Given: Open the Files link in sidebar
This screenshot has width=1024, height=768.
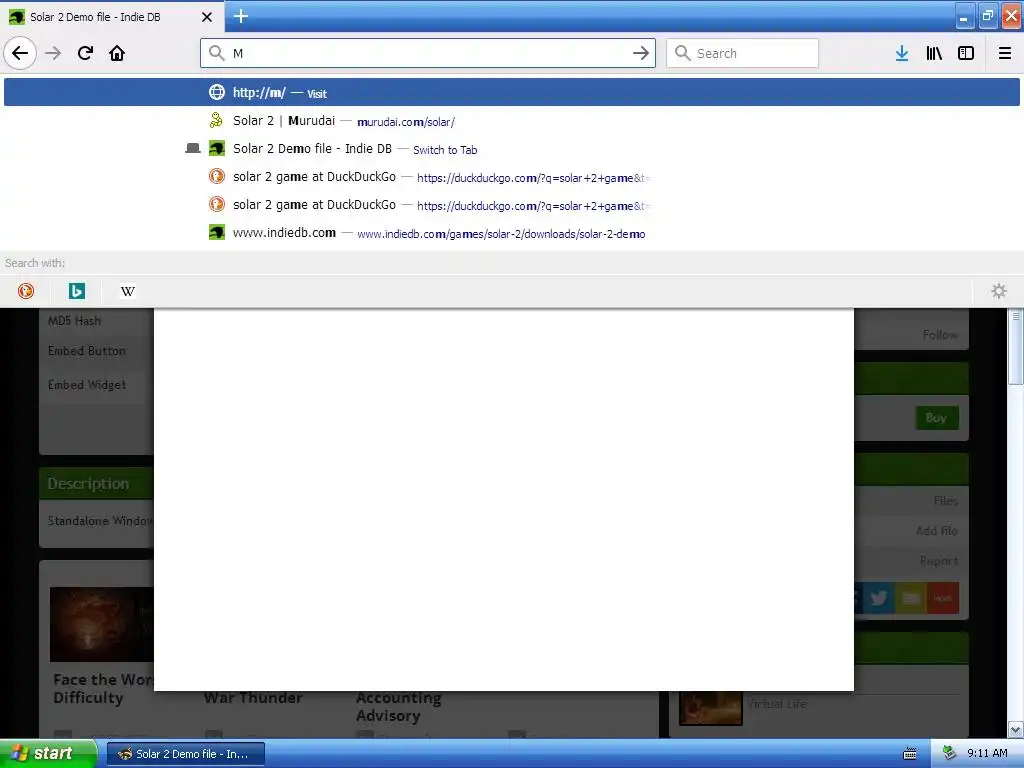Looking at the screenshot, I should 946,501.
